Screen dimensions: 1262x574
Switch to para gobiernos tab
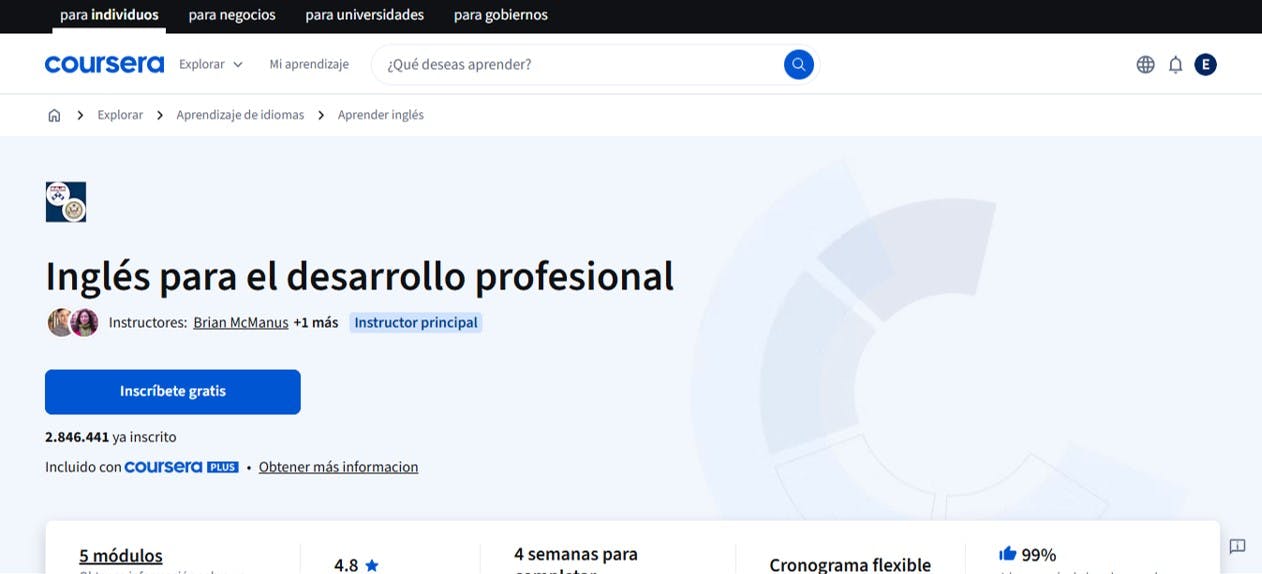pos(501,15)
